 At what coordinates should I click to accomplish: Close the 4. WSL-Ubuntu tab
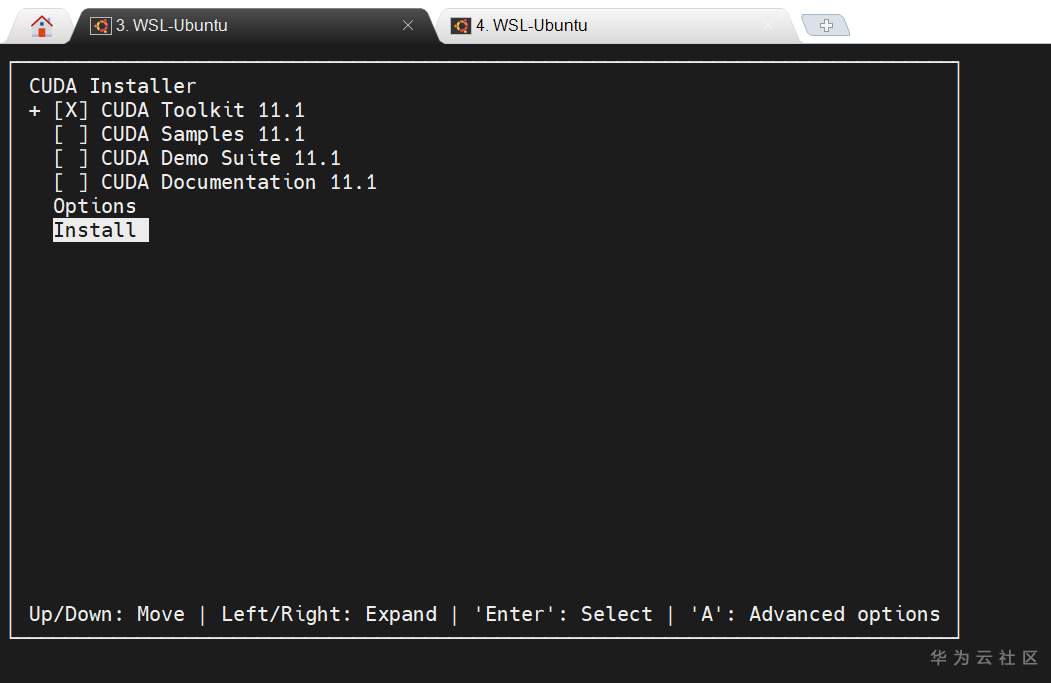[x=768, y=26]
